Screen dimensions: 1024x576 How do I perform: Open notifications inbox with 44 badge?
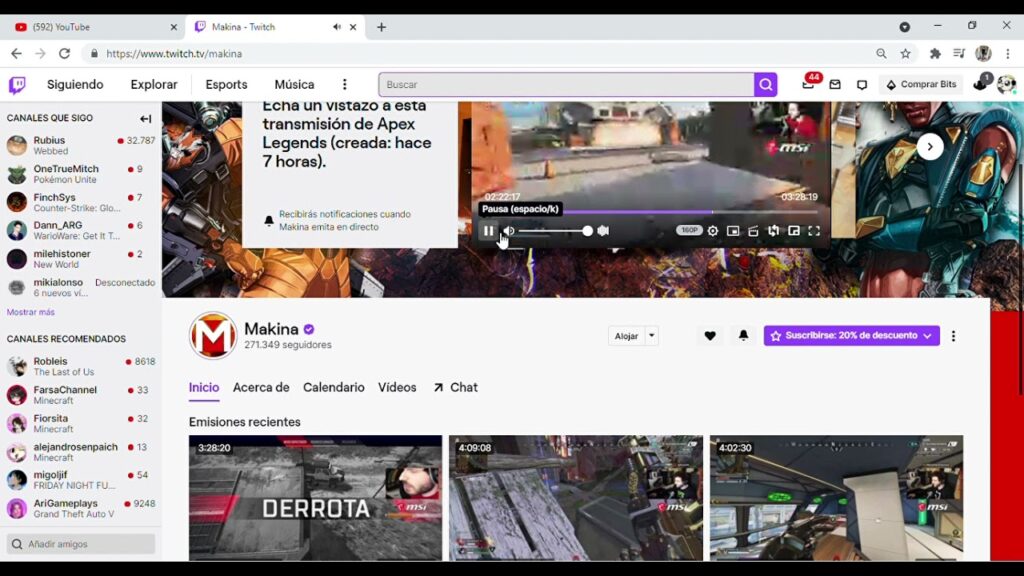[808, 83]
